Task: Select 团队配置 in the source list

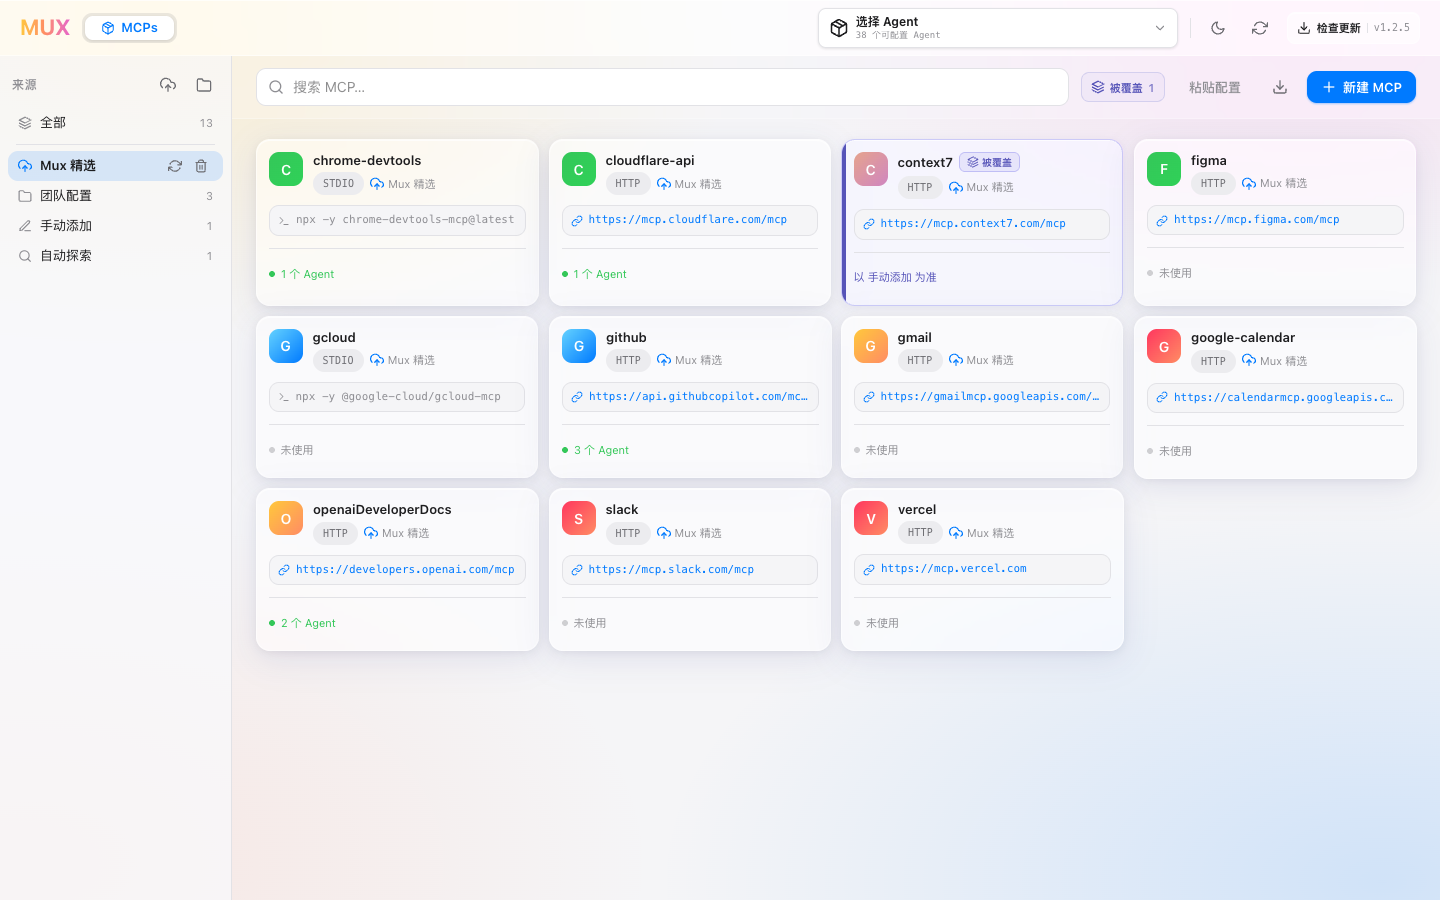Action: click(115, 196)
